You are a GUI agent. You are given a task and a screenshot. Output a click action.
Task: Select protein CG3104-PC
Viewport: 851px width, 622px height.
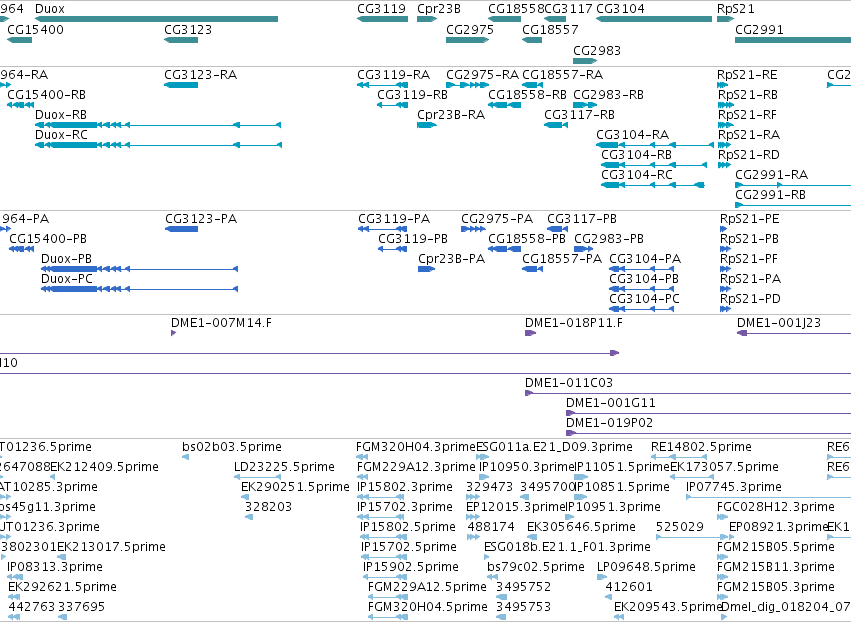(x=644, y=299)
